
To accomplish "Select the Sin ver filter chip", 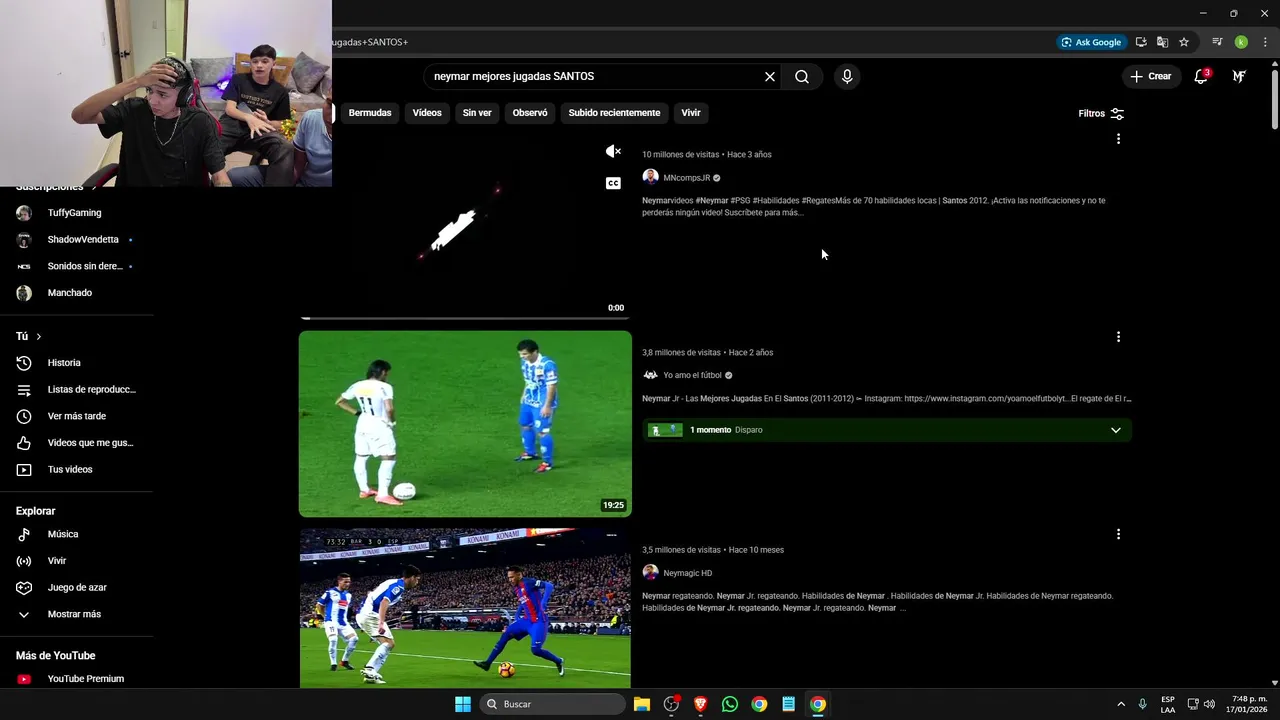I will tap(477, 113).
